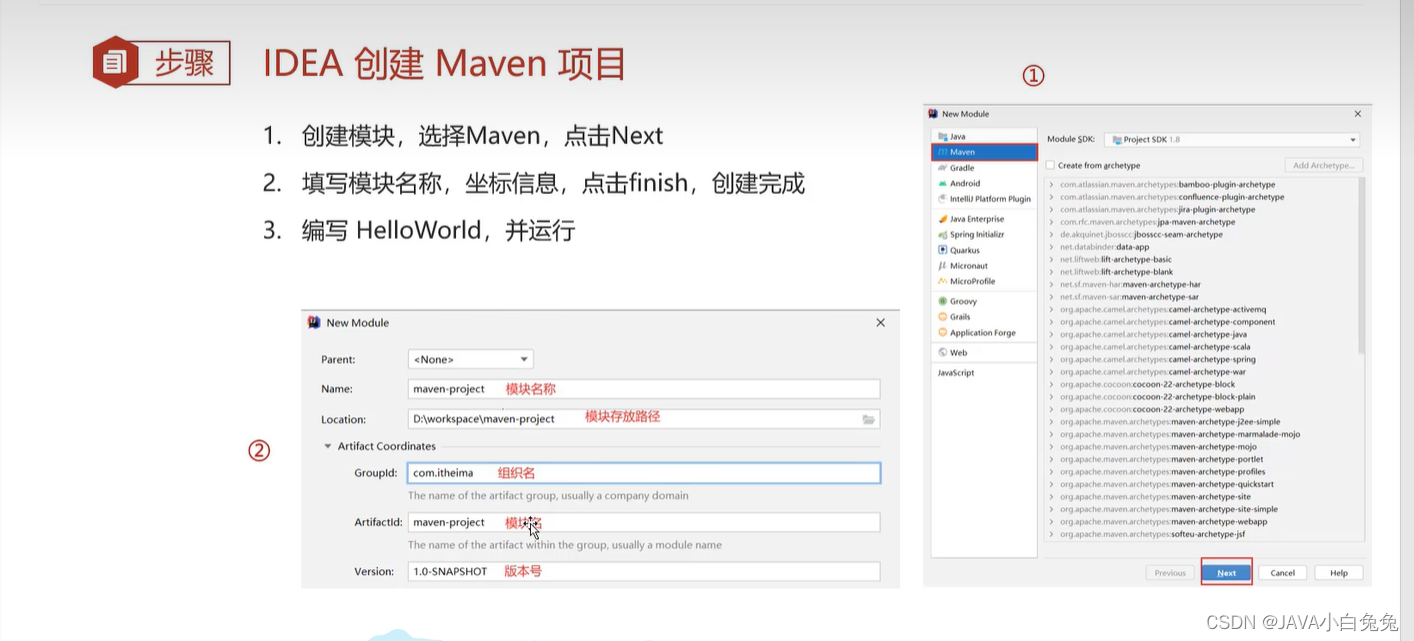
Task: Select maven-archetype-marmalade-mojo entry
Action: pyautogui.click(x=1180, y=435)
